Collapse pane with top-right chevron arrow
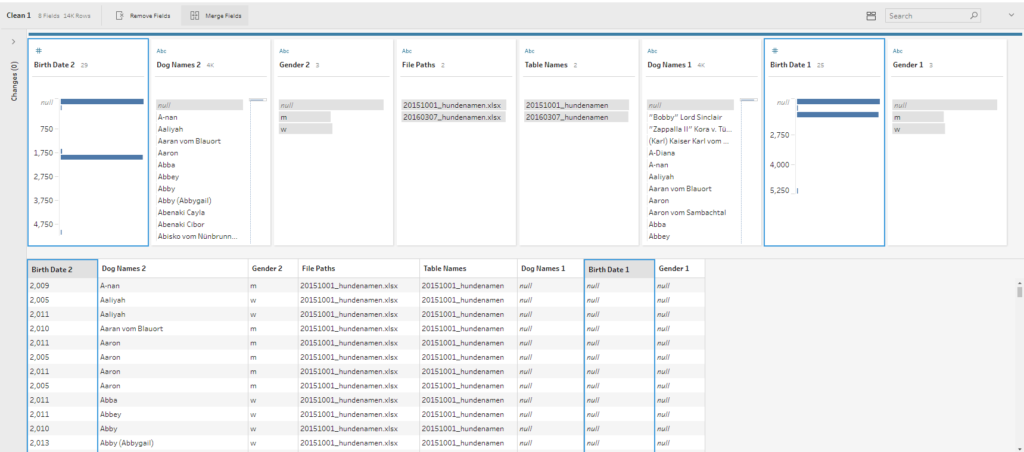 1011,15
